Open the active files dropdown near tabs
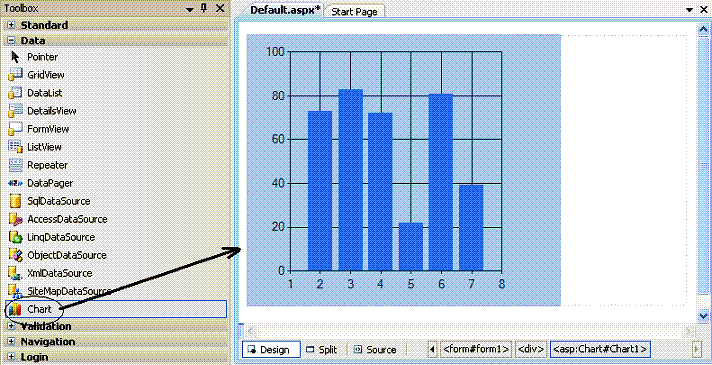 [x=690, y=10]
